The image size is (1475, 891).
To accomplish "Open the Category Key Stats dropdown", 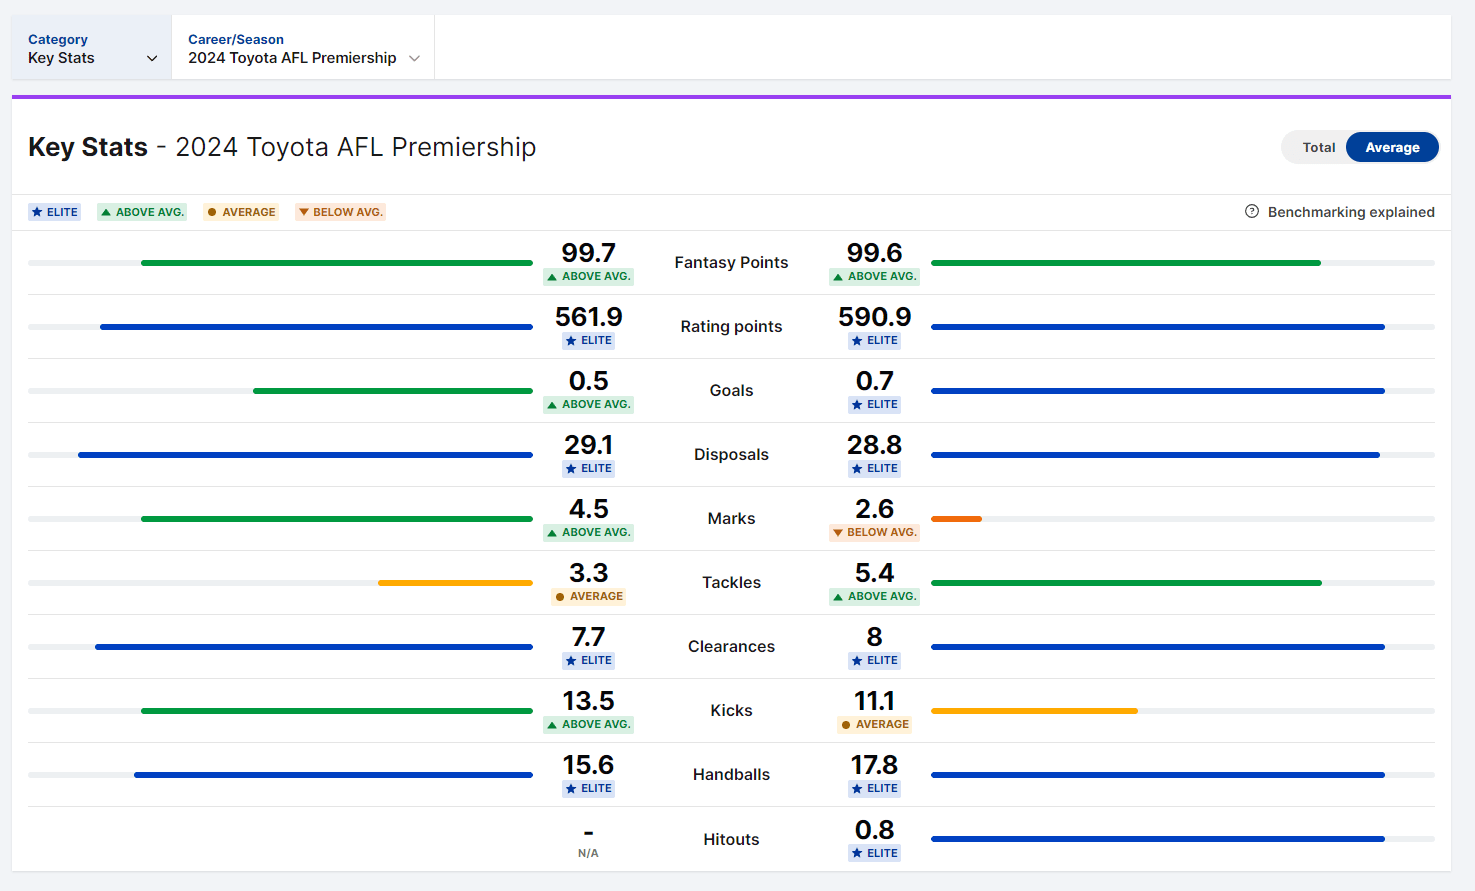I will click(92, 48).
